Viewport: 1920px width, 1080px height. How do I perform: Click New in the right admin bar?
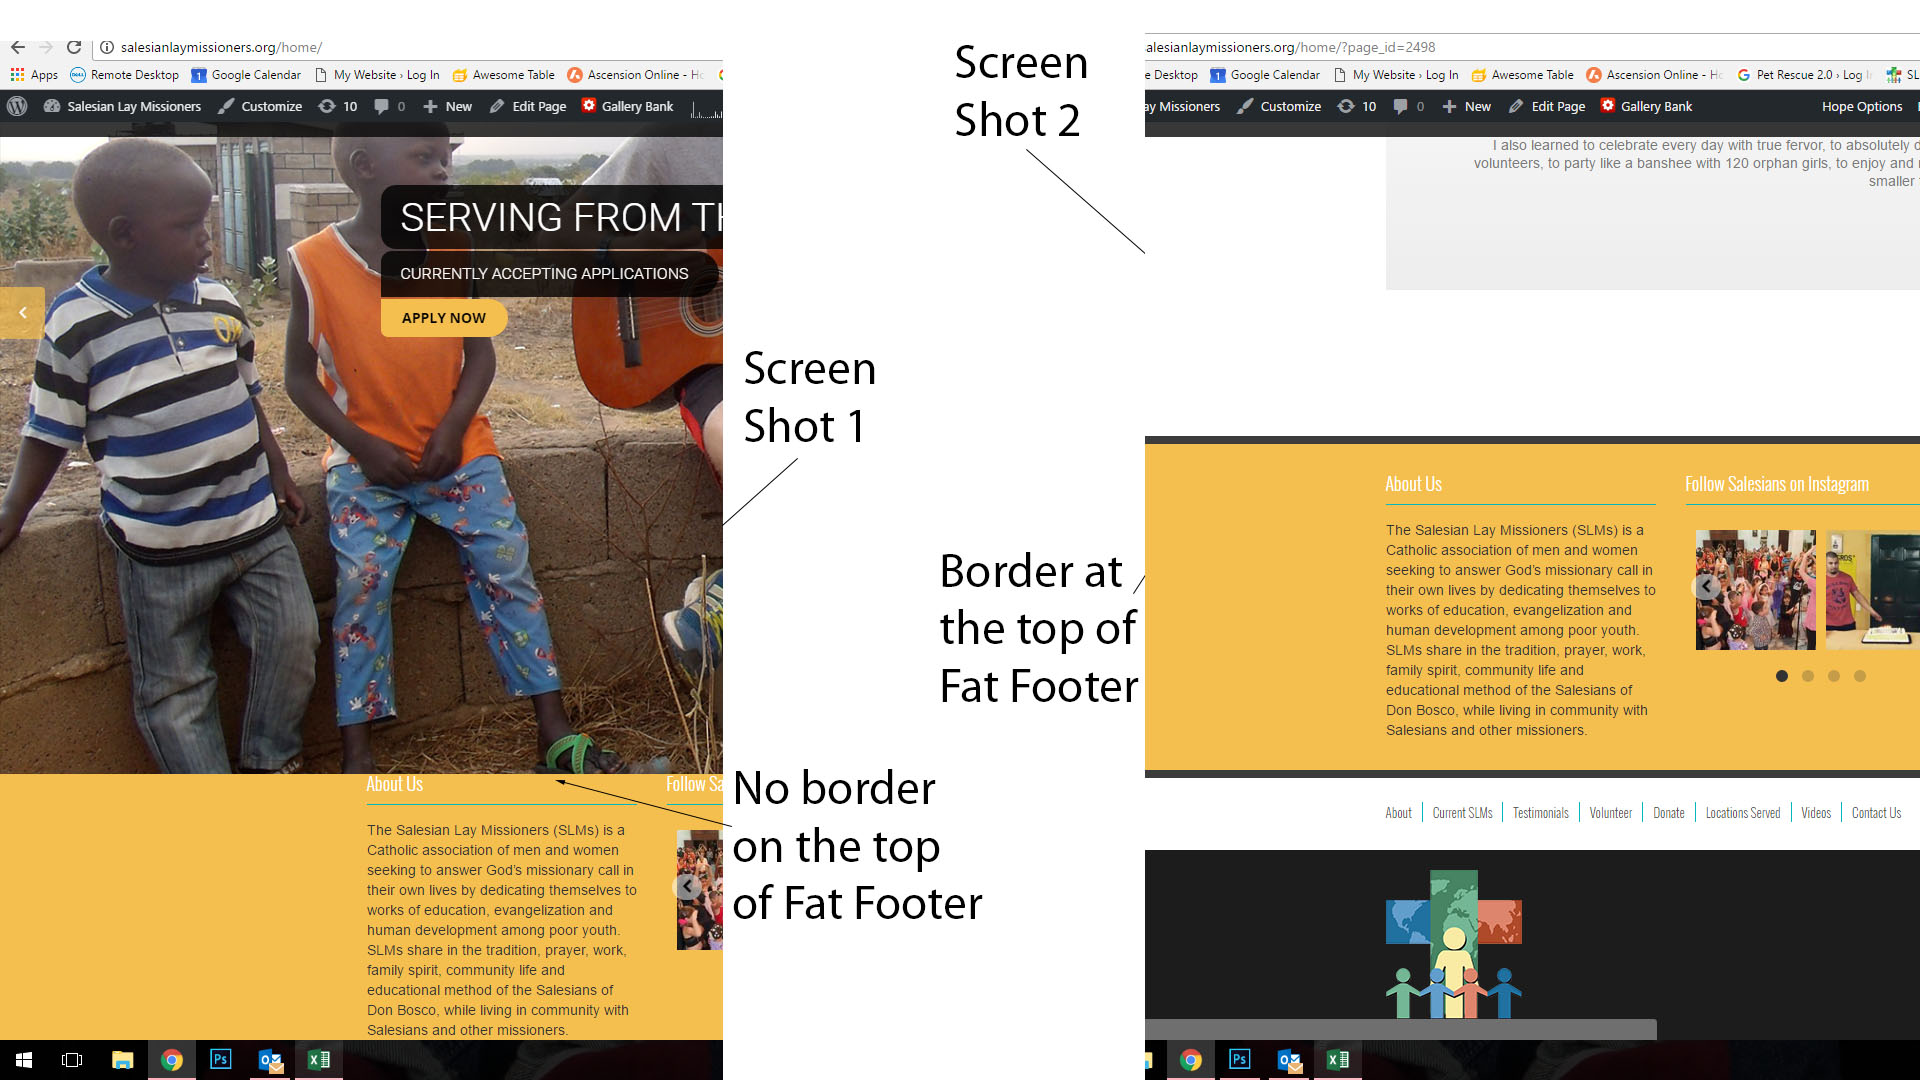pos(1466,106)
